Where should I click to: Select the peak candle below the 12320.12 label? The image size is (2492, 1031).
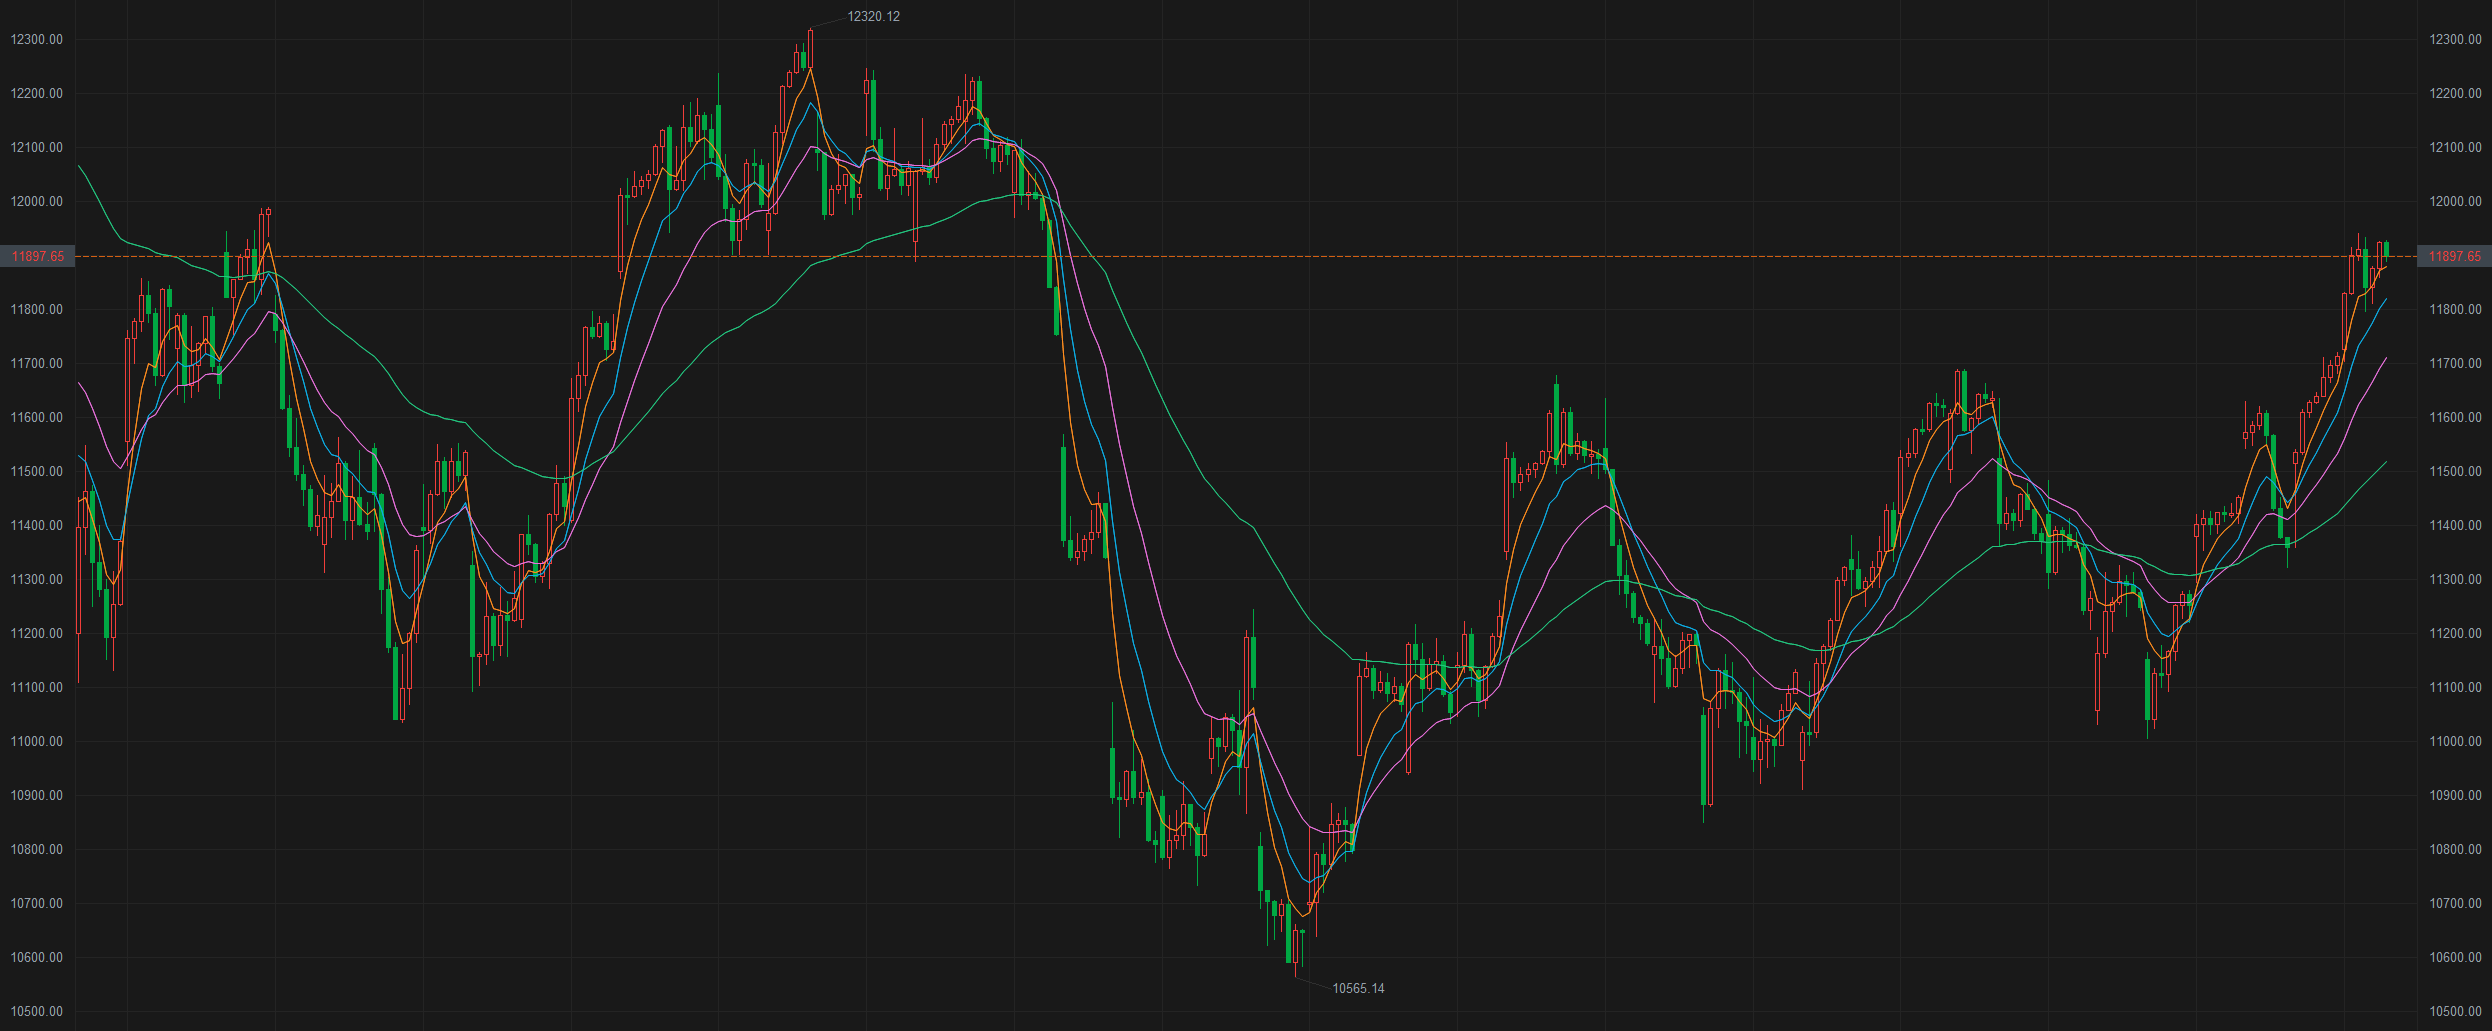[x=810, y=48]
